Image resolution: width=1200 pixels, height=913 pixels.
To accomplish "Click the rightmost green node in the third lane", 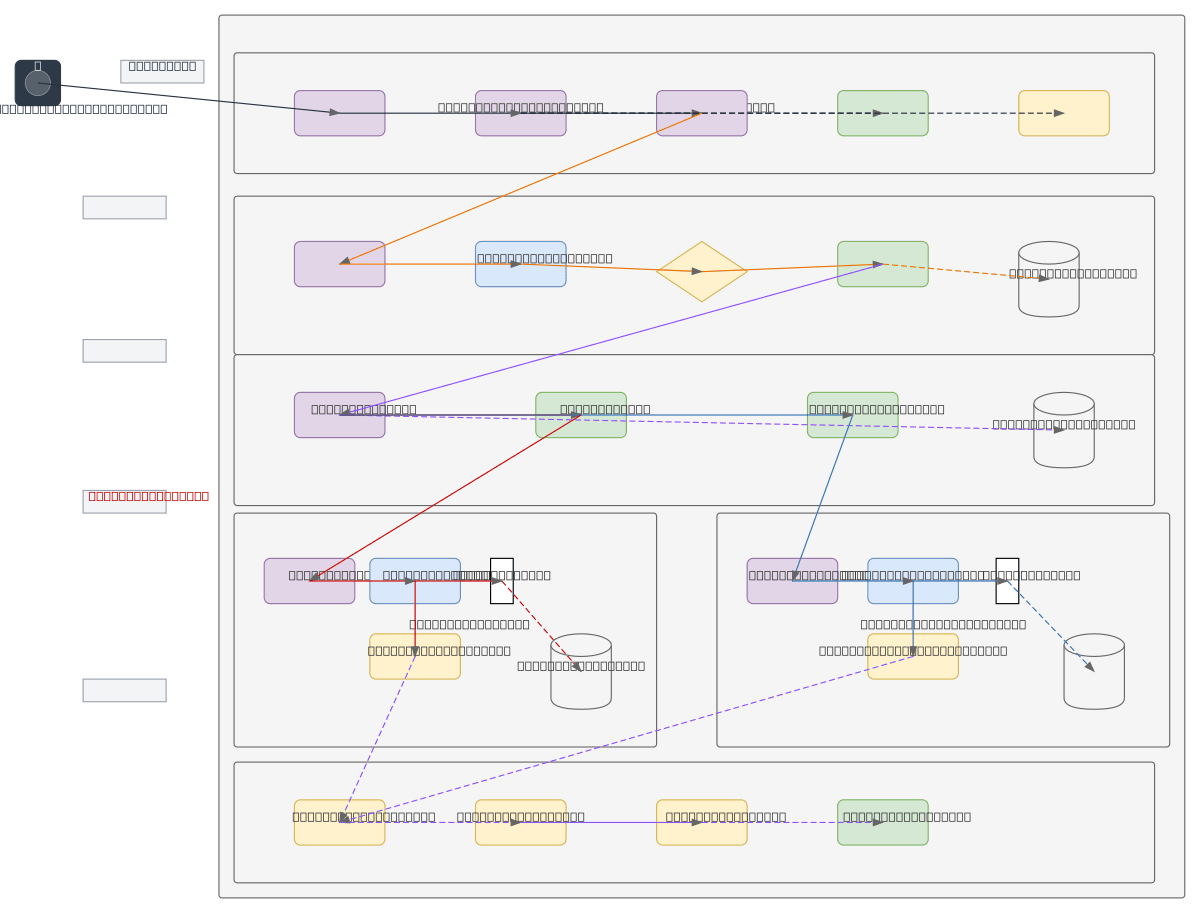I will click(852, 415).
